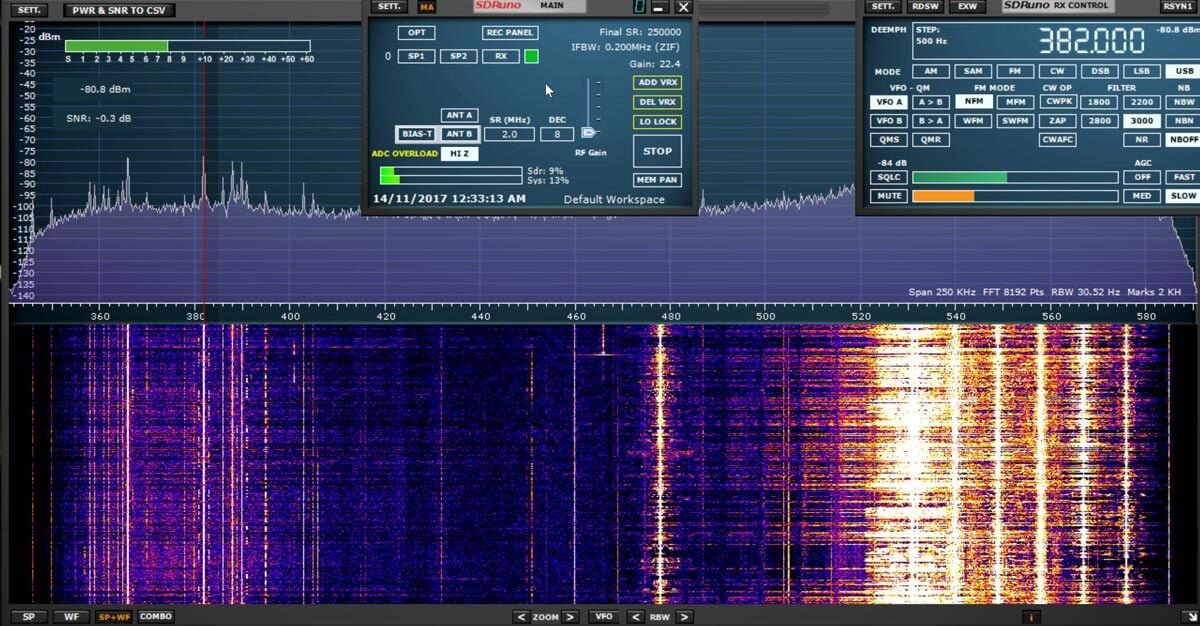1200x626 pixels.
Task: Click the RBW increase right arrow
Action: [x=684, y=617]
